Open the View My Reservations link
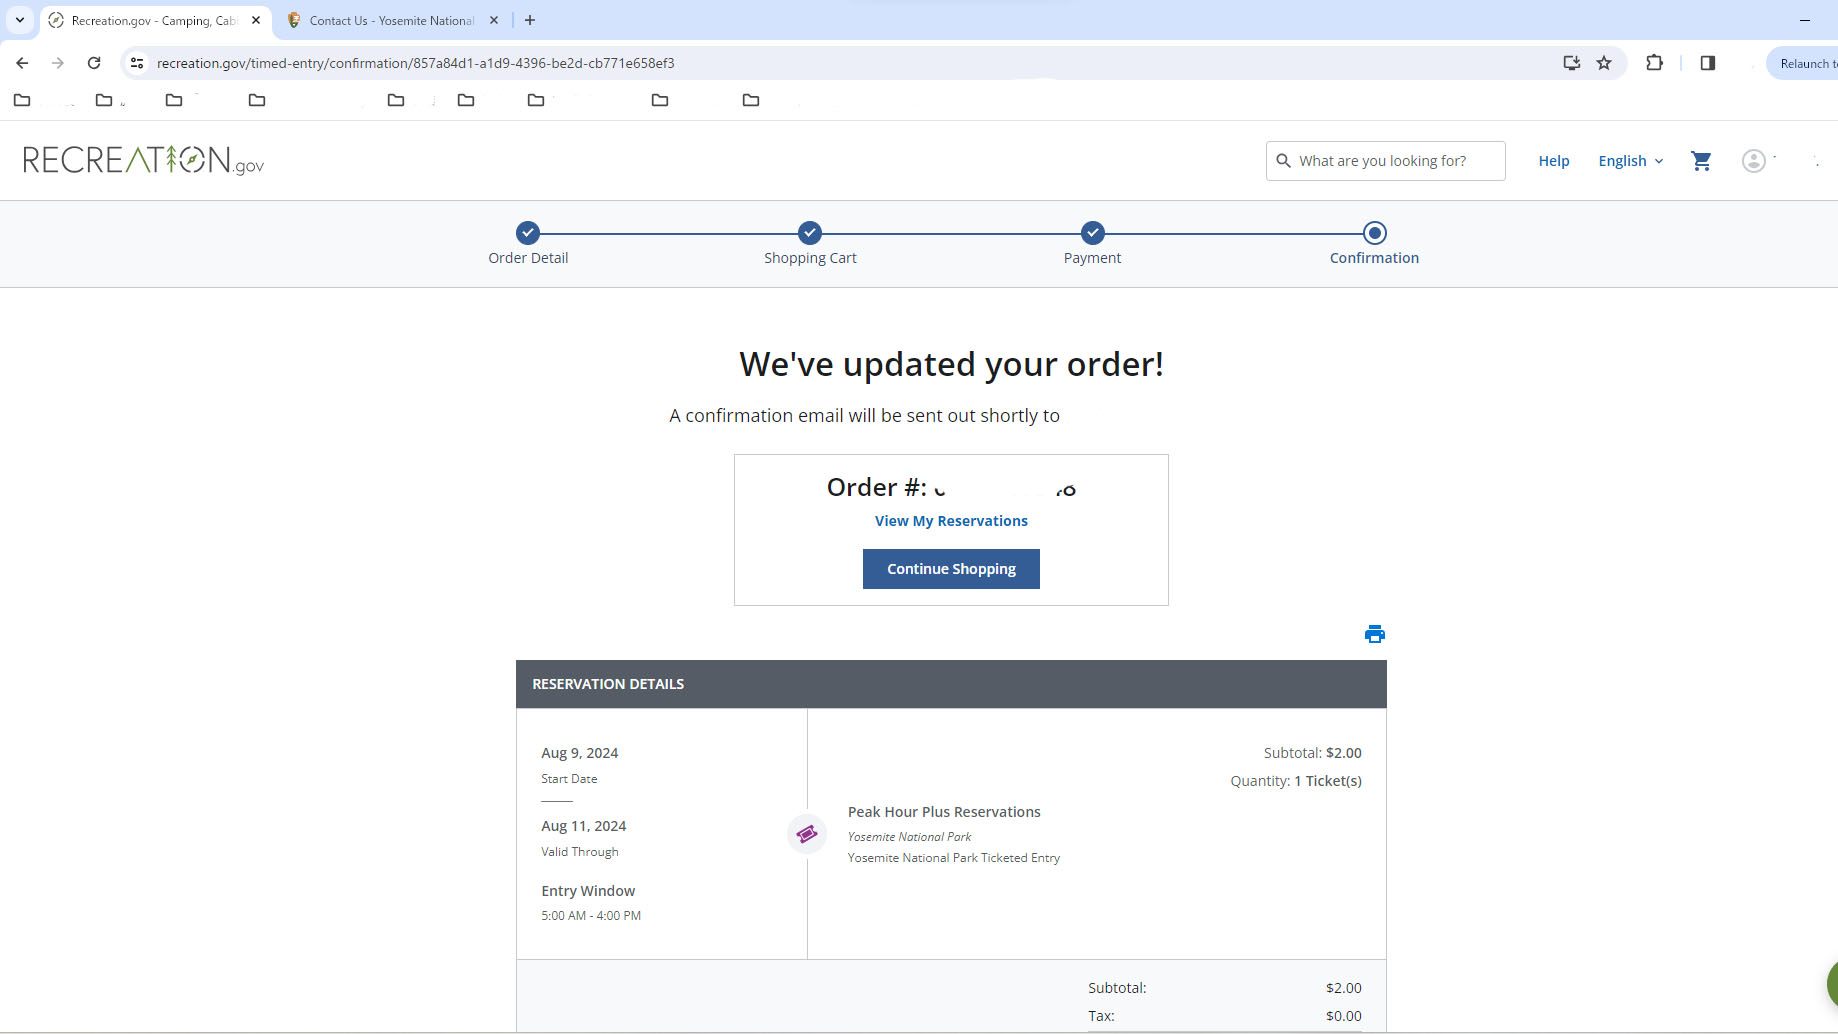The height and width of the screenshot is (1034, 1838). (950, 521)
